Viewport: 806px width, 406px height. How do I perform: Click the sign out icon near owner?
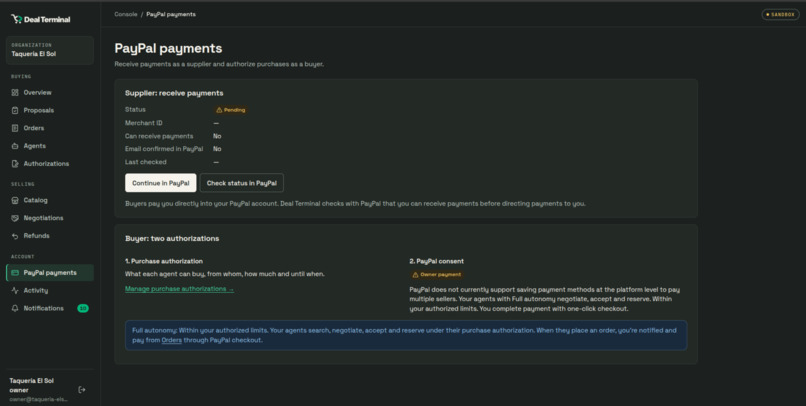[82, 390]
